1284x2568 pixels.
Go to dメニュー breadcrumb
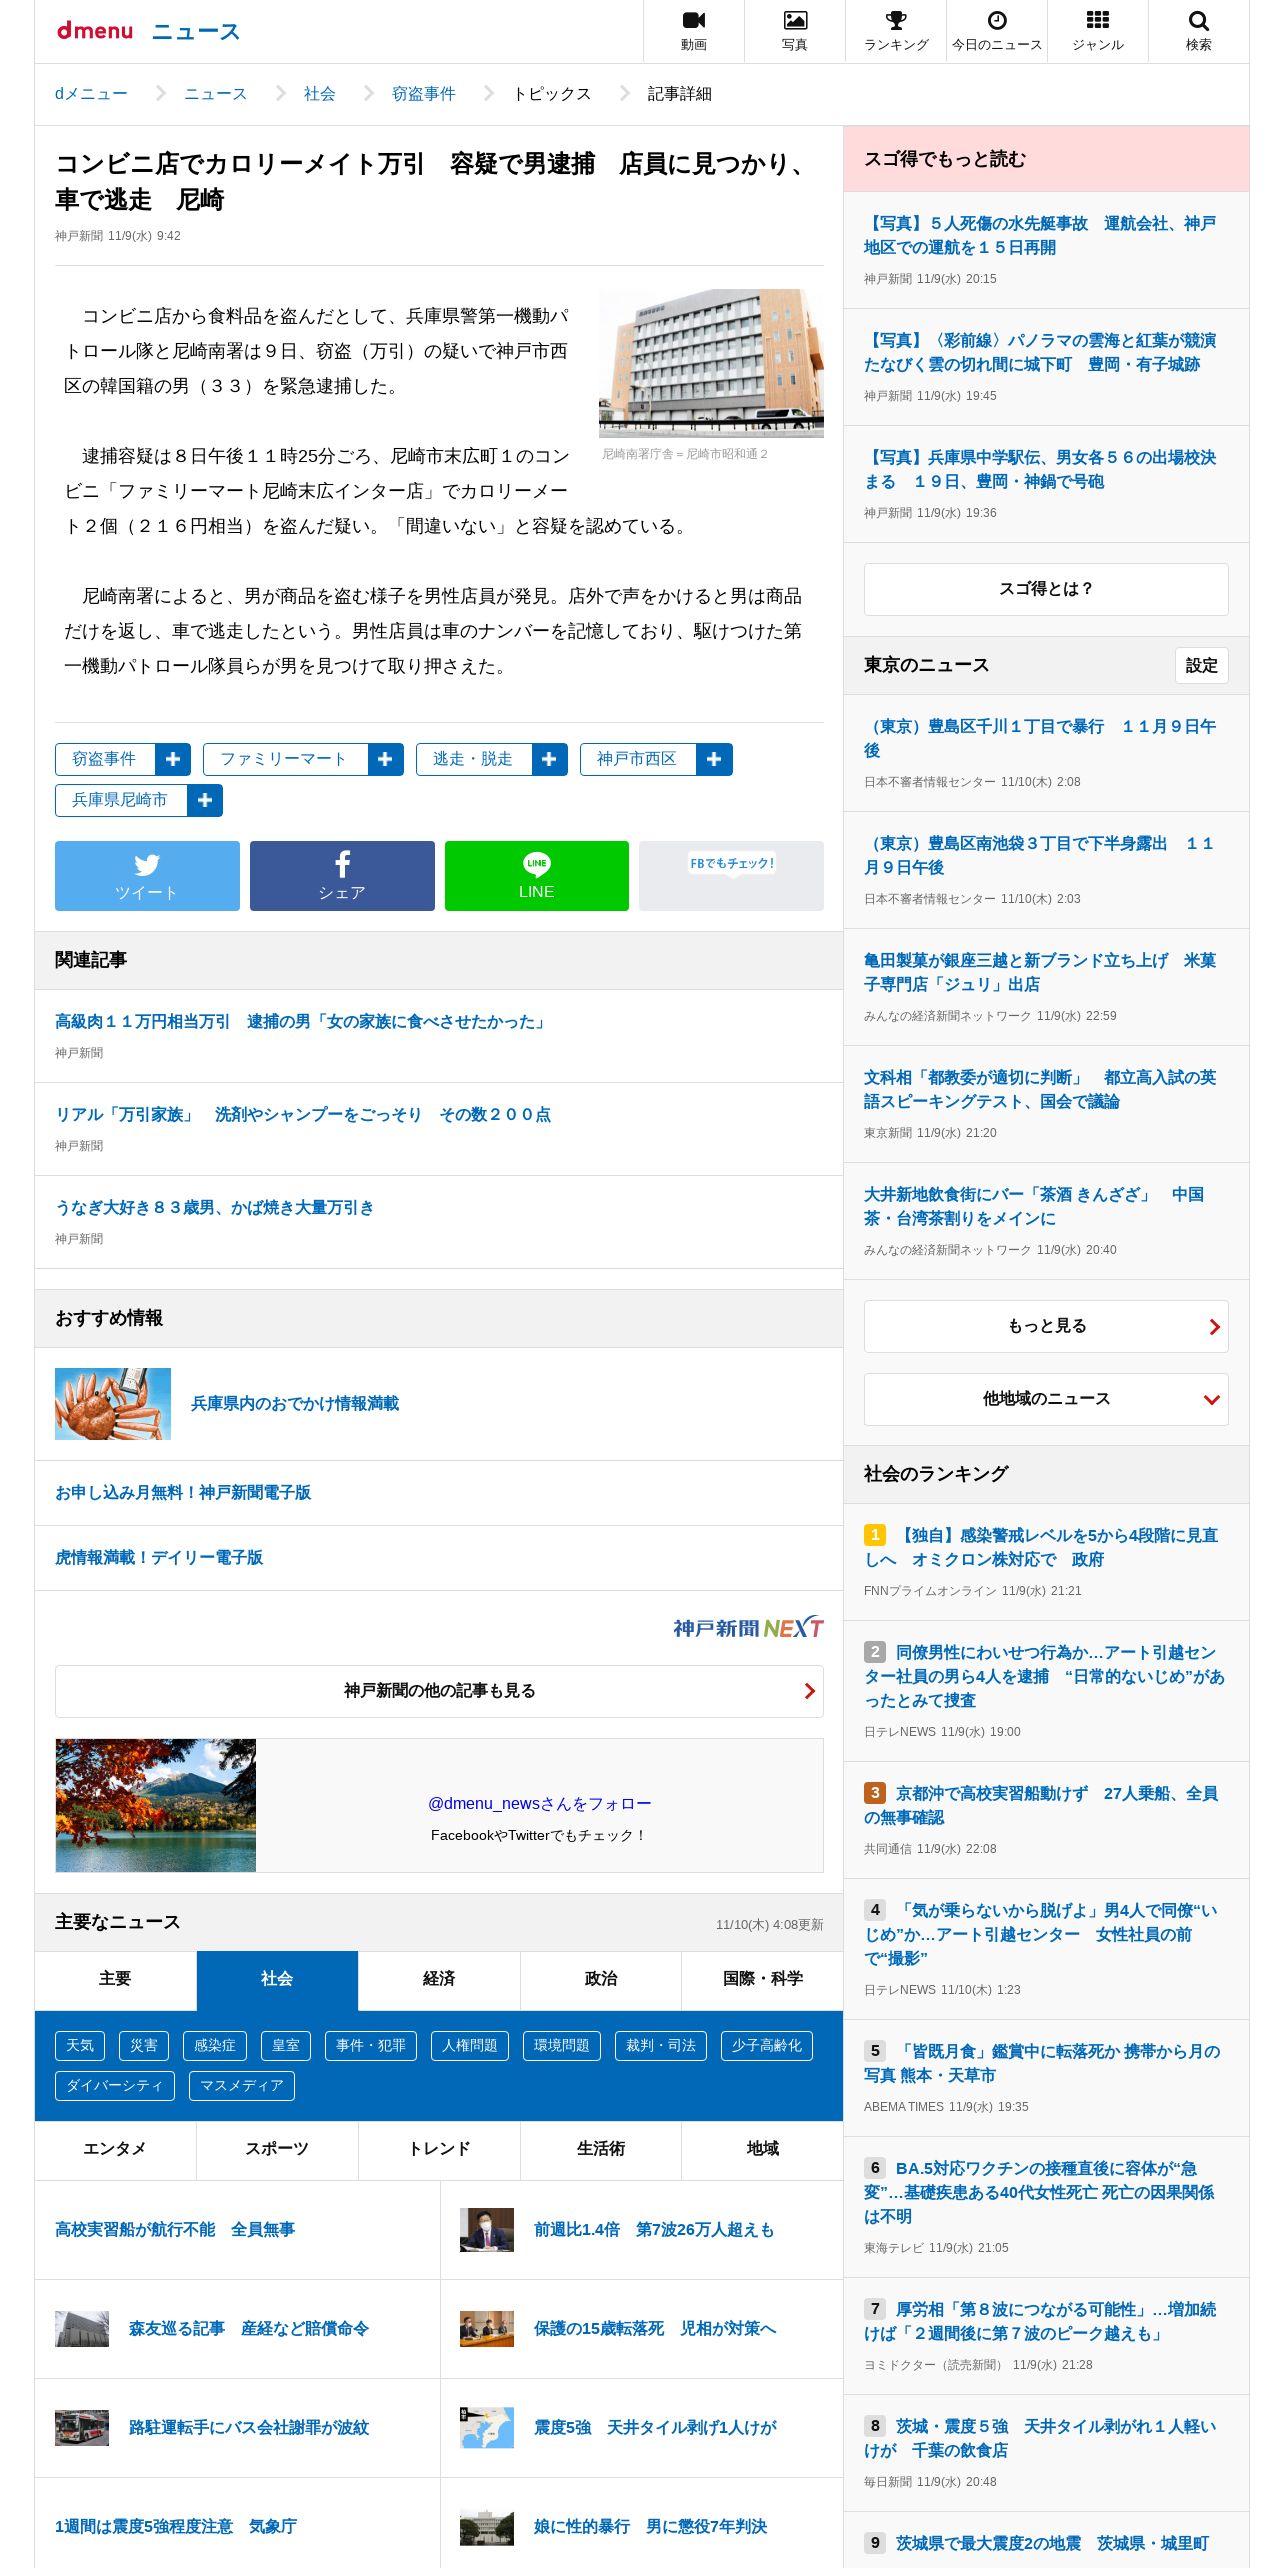click(91, 93)
